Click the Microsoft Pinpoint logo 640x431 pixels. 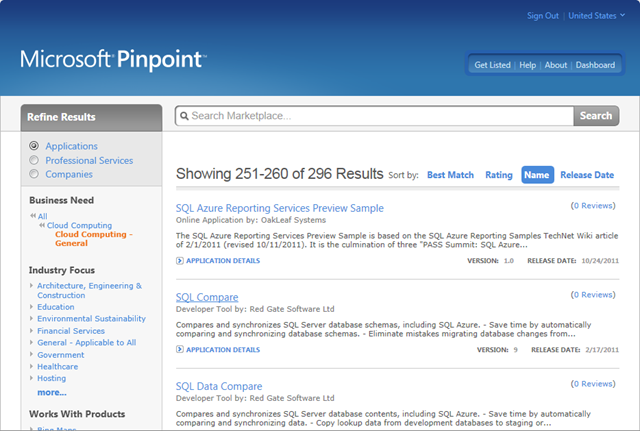[113, 58]
